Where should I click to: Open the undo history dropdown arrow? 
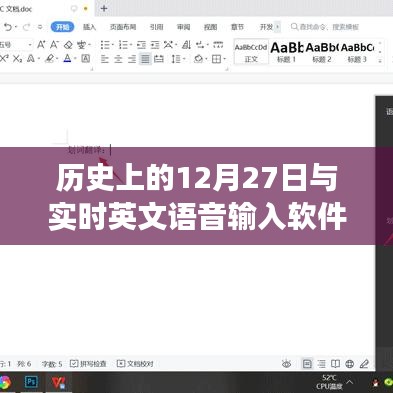[x=16, y=27]
